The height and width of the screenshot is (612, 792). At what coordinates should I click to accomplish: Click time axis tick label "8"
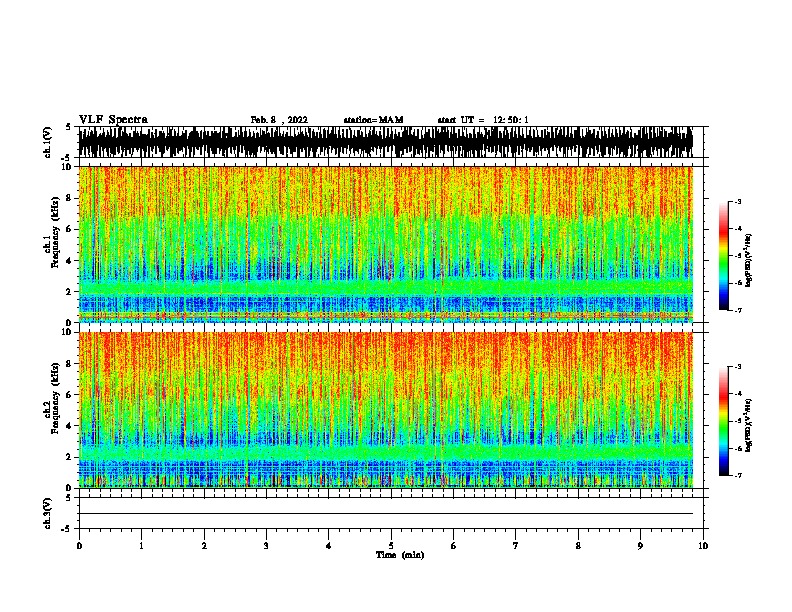click(578, 546)
